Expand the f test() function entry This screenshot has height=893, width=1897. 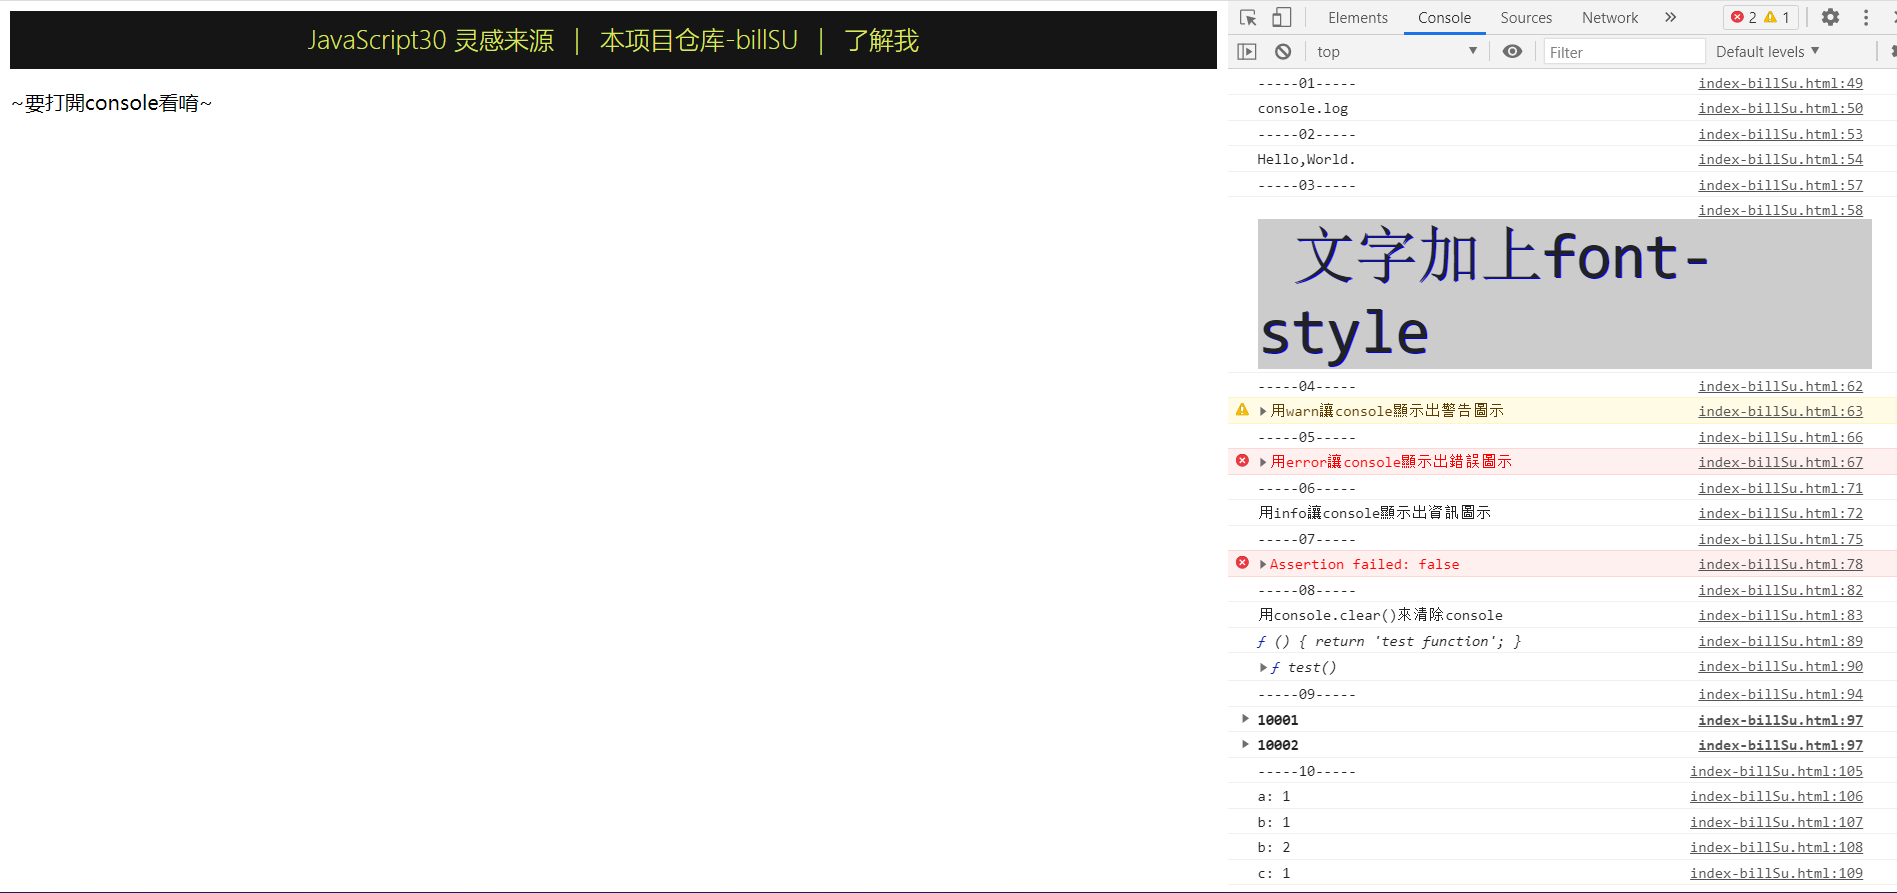click(x=1263, y=667)
